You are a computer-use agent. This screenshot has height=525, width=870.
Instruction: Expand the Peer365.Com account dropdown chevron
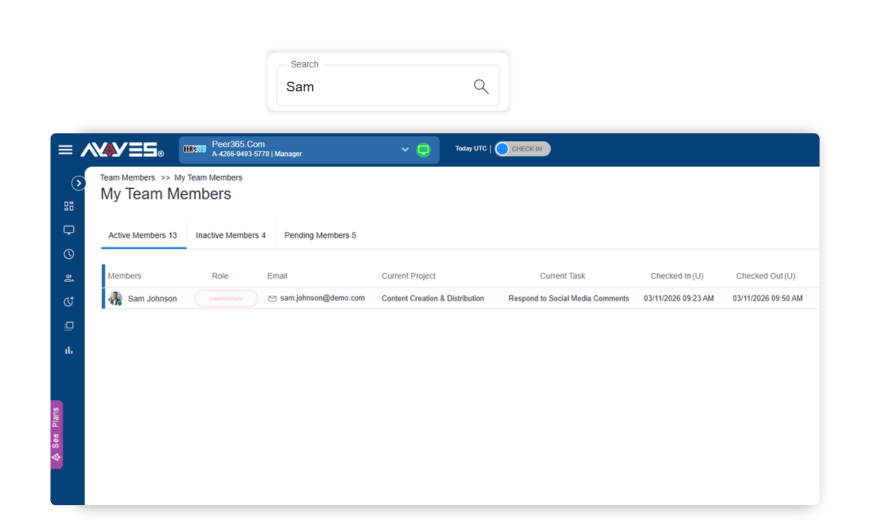(x=405, y=150)
